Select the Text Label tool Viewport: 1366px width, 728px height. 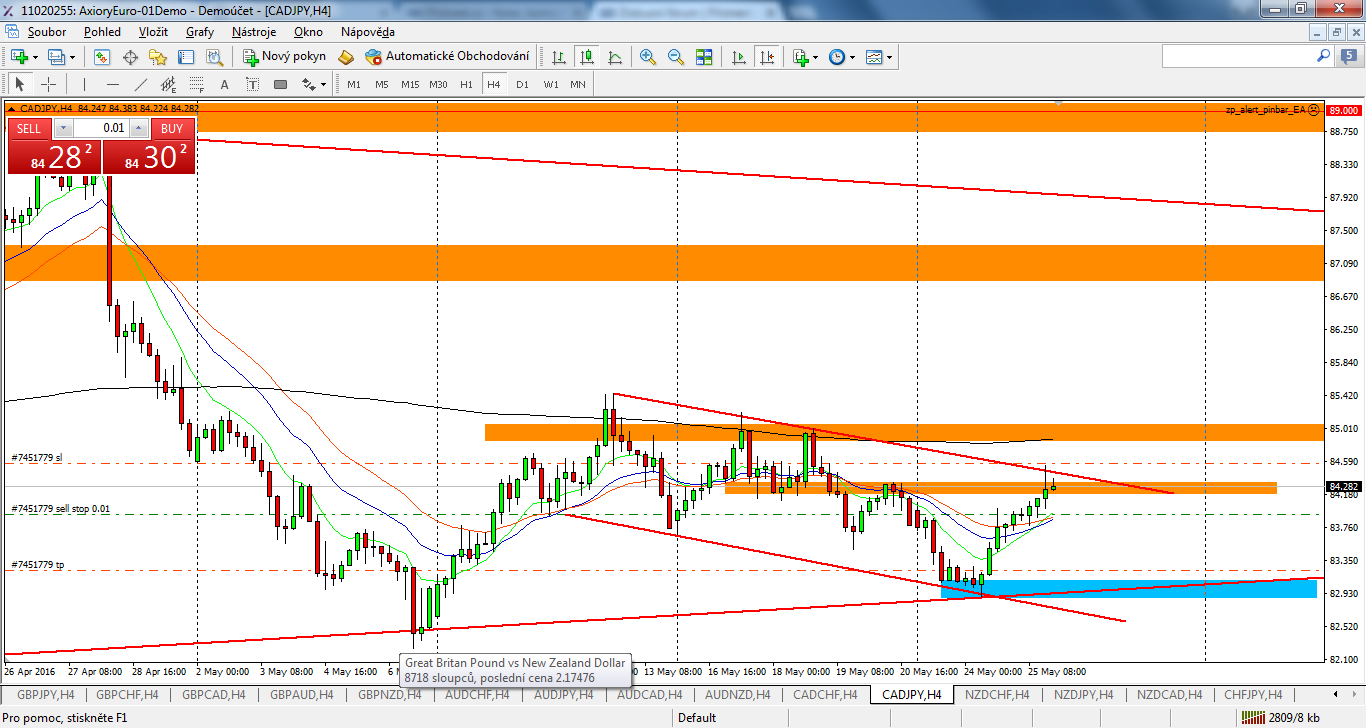(x=252, y=84)
